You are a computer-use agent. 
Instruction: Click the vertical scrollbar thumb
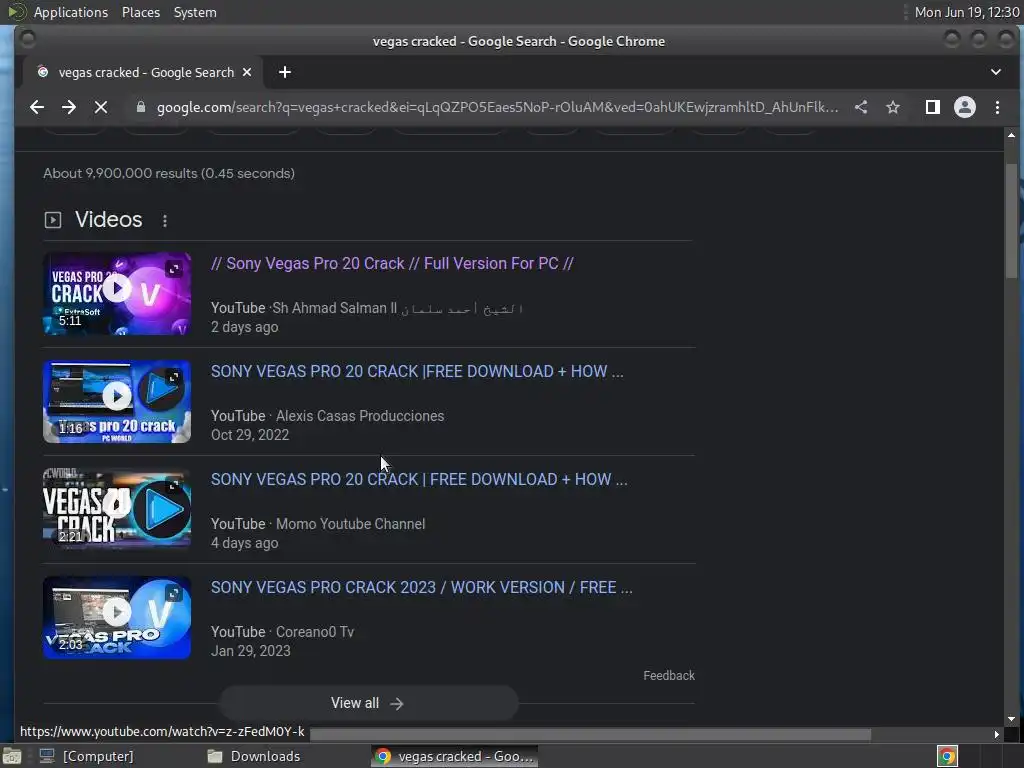pyautogui.click(x=1011, y=221)
